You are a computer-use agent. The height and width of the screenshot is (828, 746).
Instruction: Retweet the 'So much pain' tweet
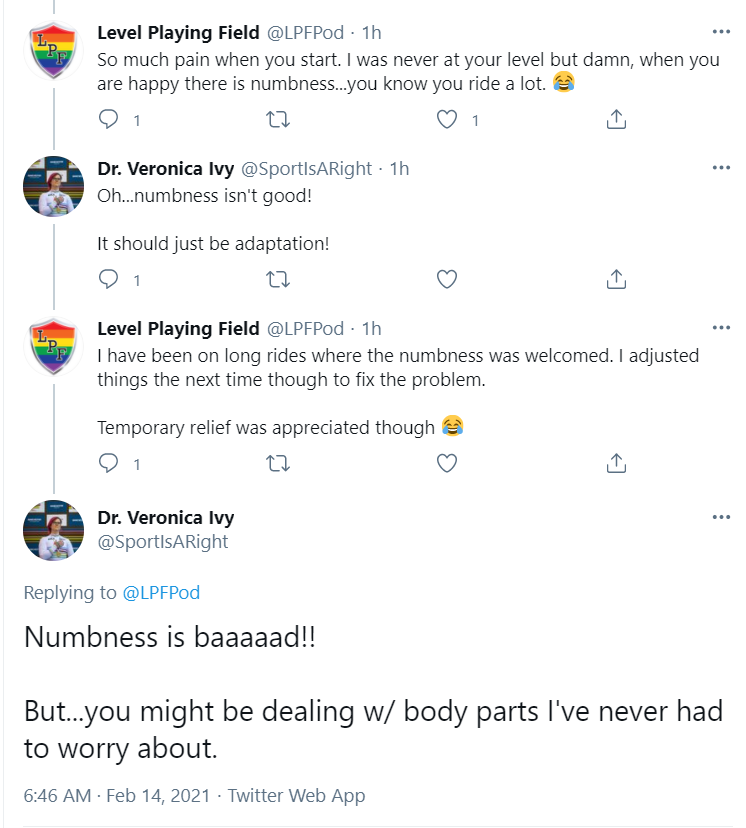[x=278, y=119]
